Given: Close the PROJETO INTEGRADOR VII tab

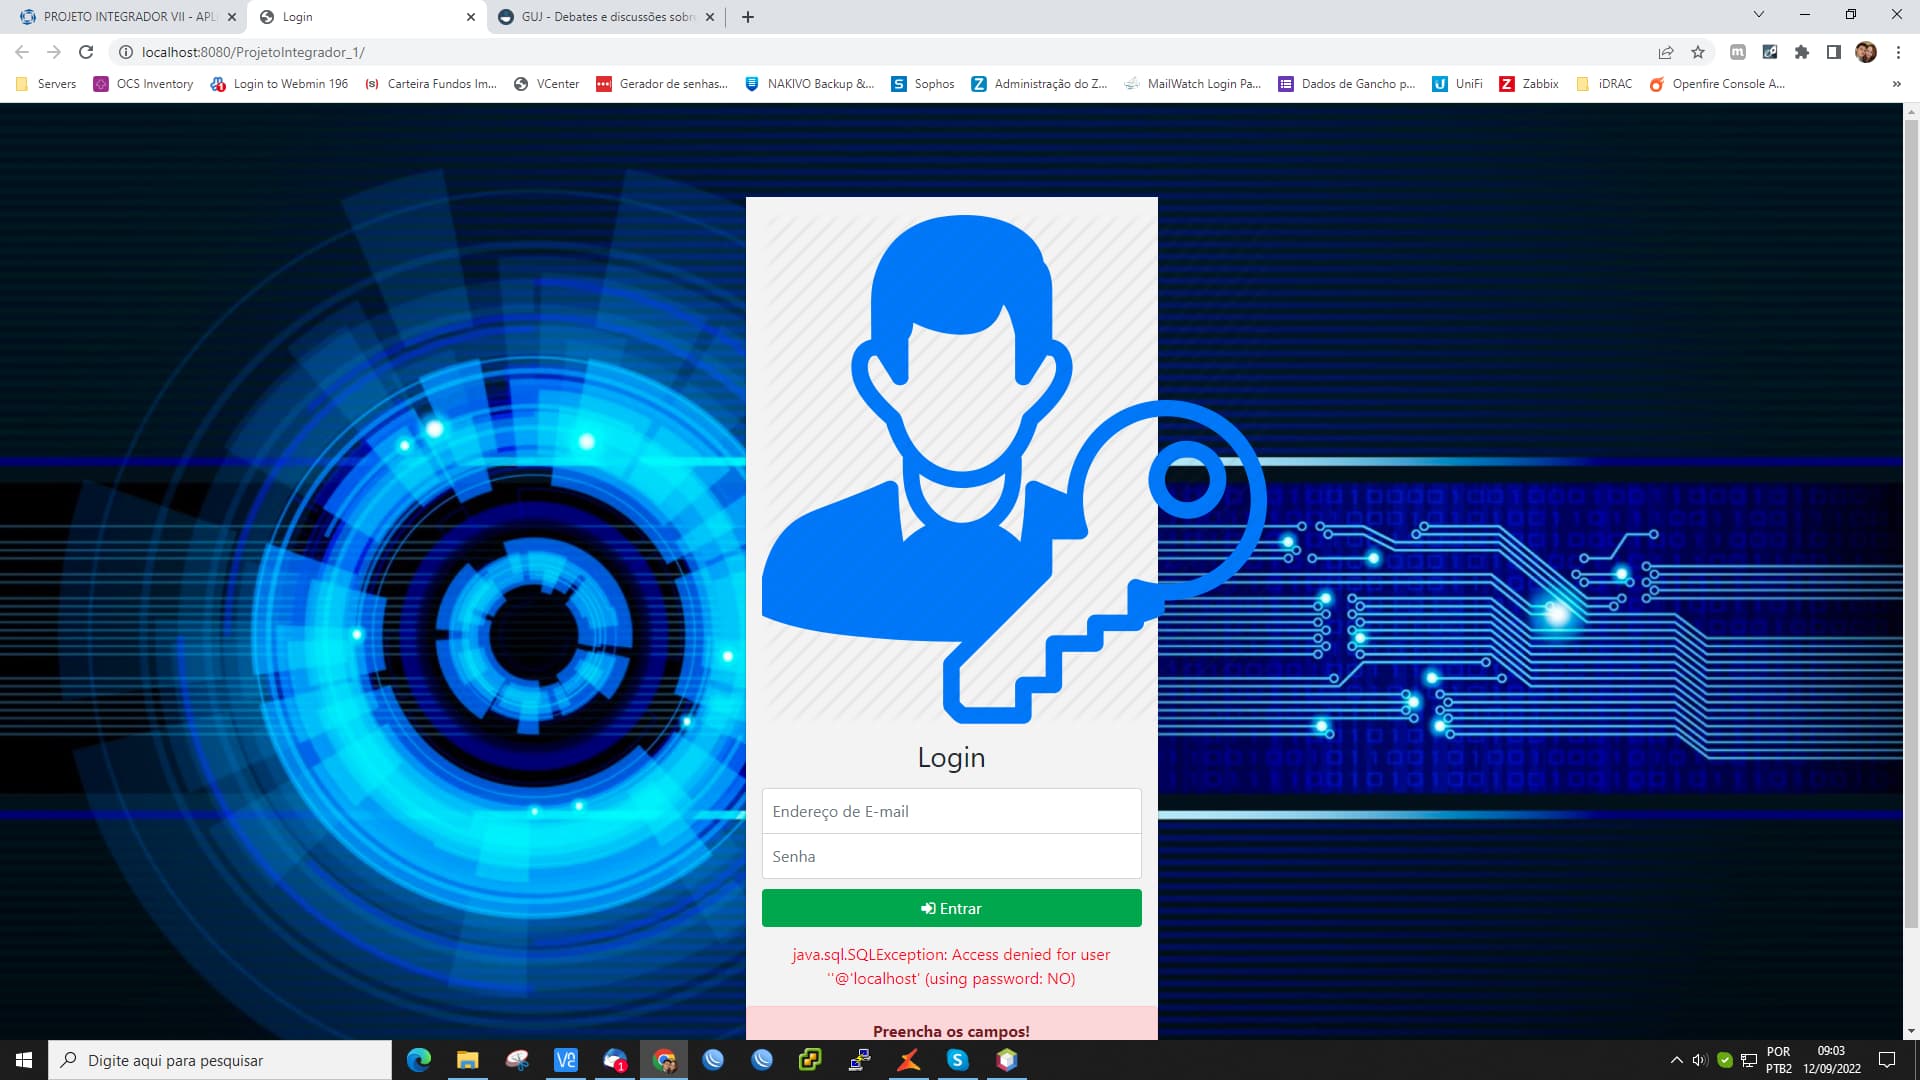Looking at the screenshot, I should point(232,17).
